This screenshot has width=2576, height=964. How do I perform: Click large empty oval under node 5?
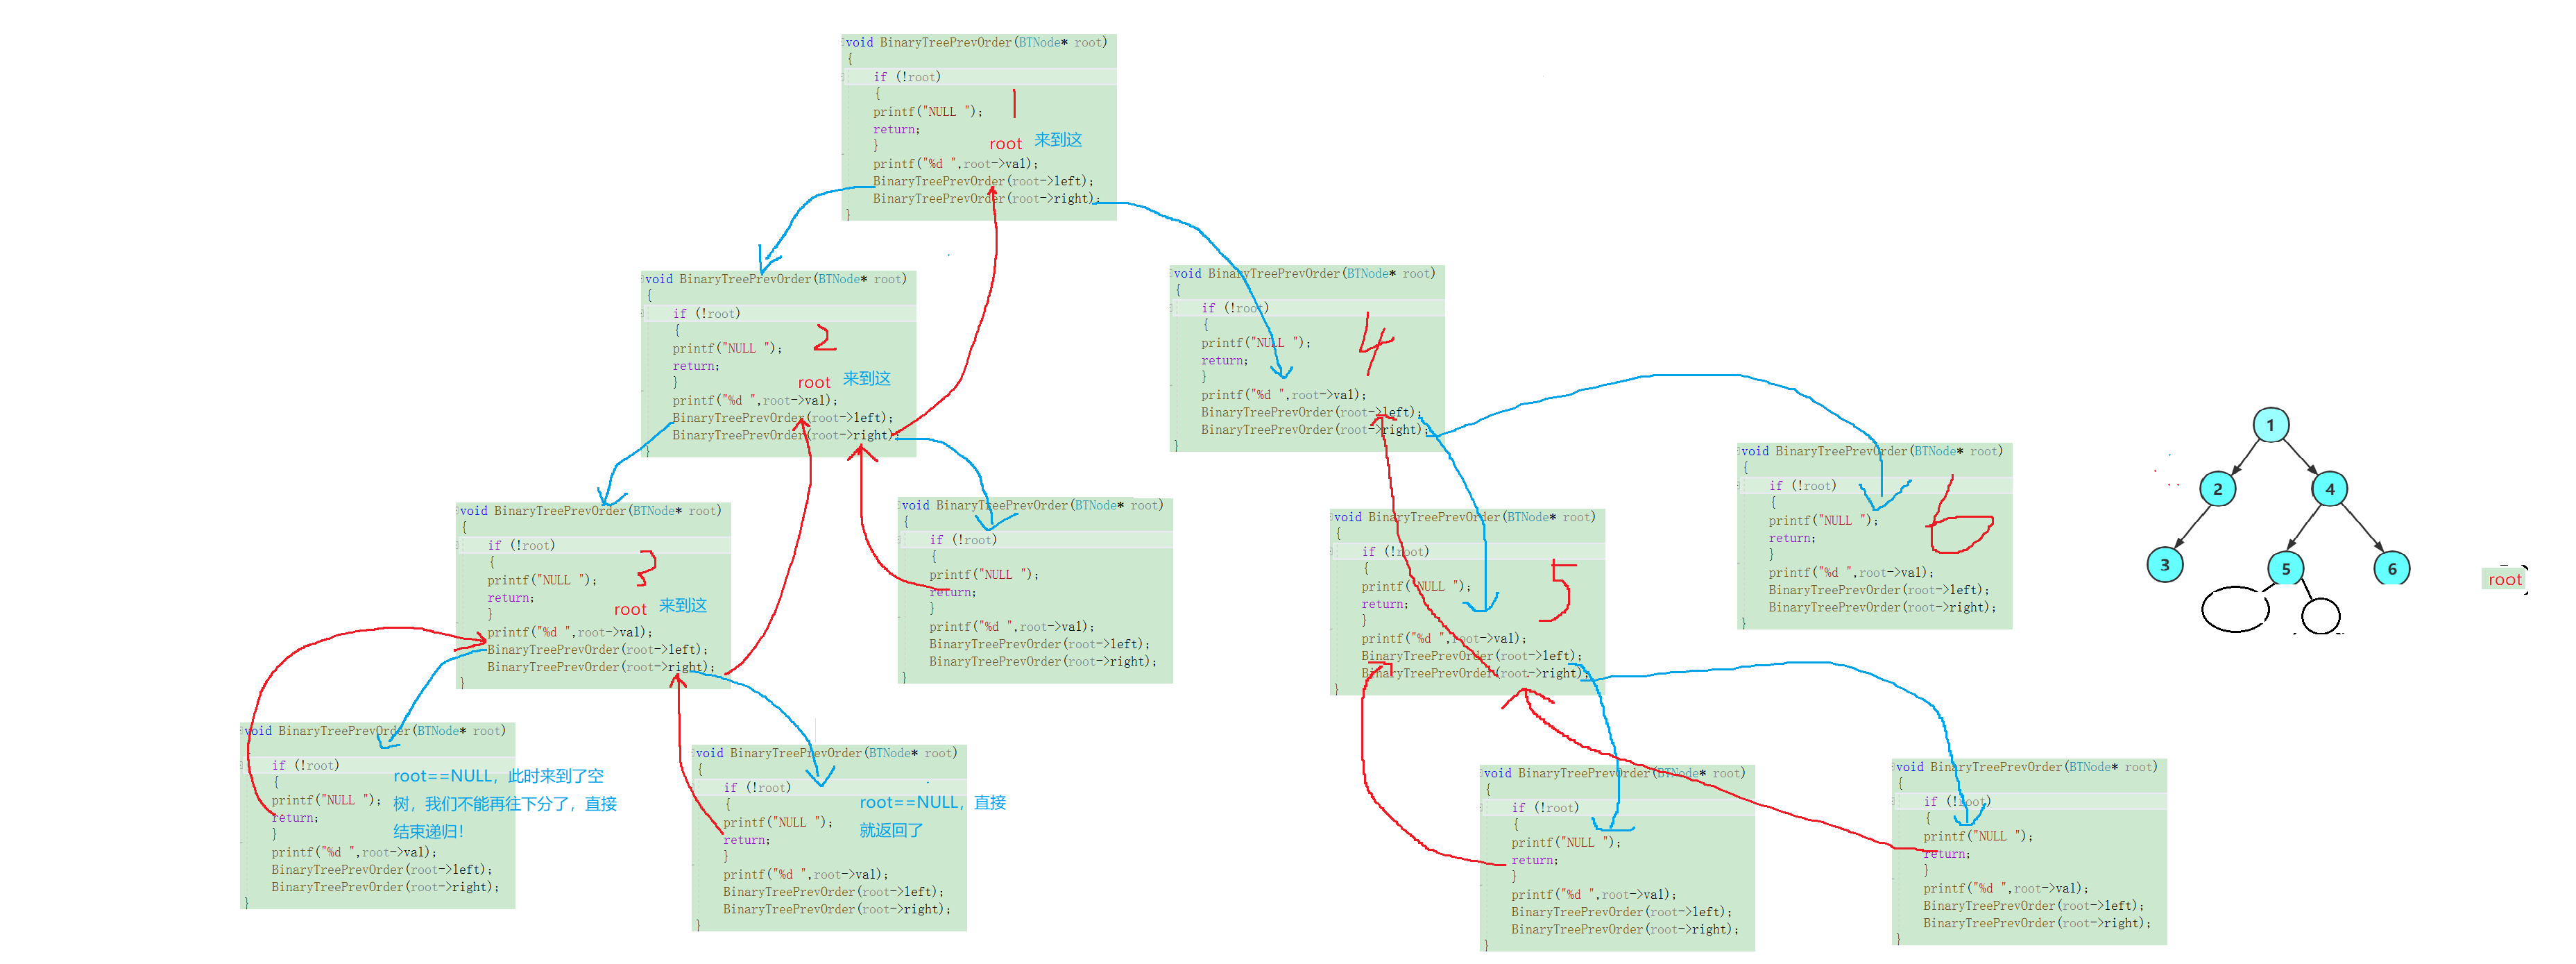click(2235, 608)
